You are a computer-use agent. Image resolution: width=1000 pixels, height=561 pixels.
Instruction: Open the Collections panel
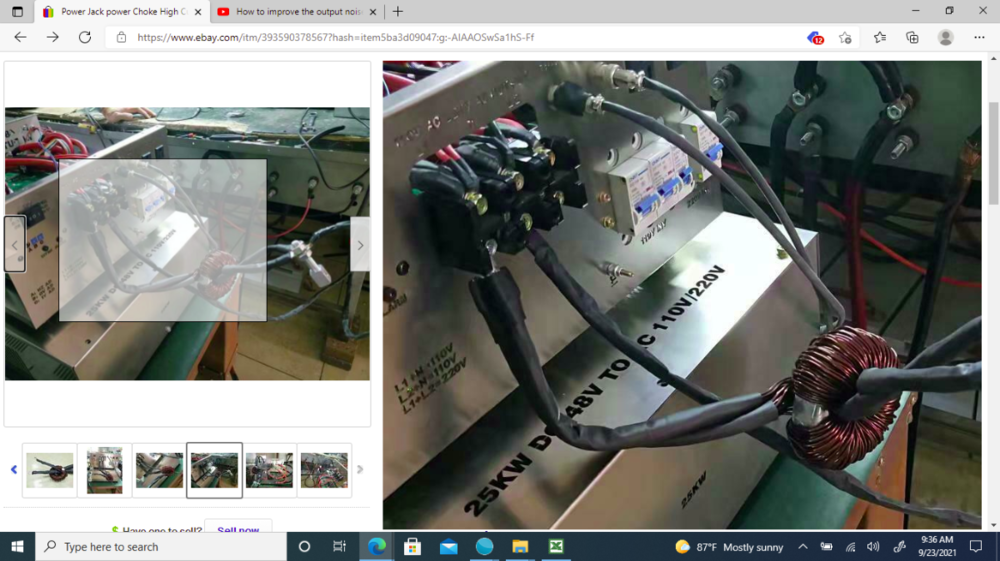click(912, 38)
